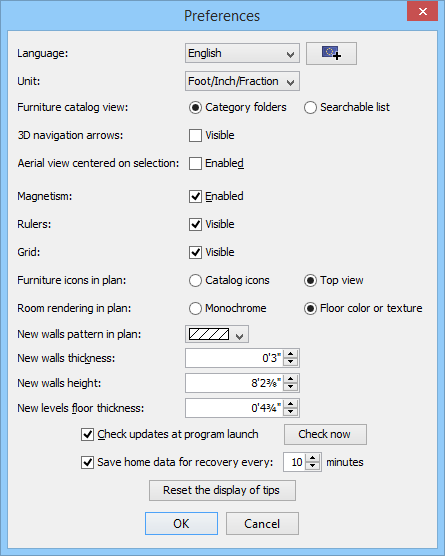
Task: Click the import language library flag icon
Action: [x=331, y=53]
